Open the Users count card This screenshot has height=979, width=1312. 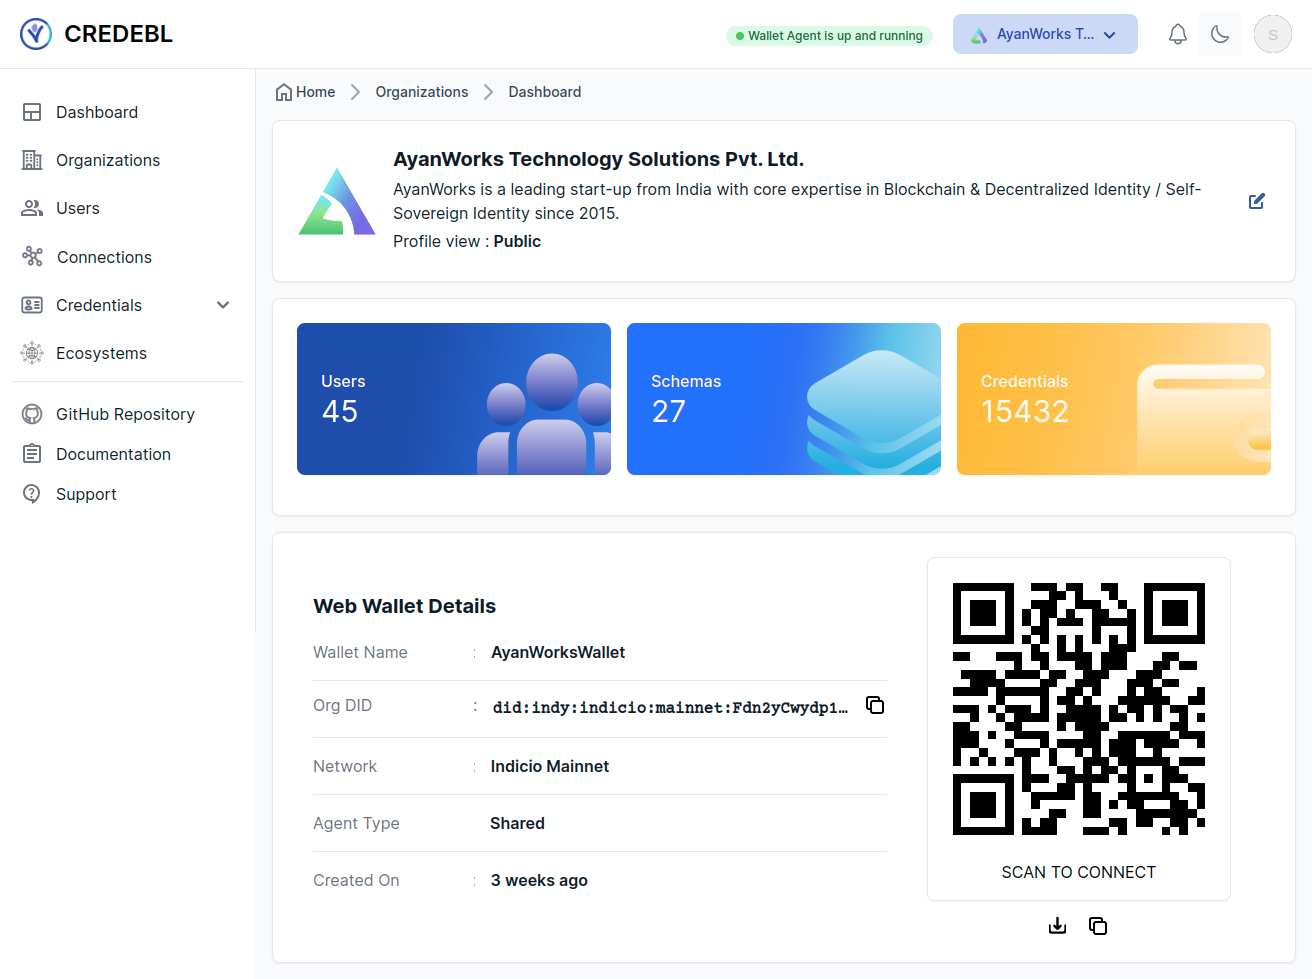[x=453, y=399]
